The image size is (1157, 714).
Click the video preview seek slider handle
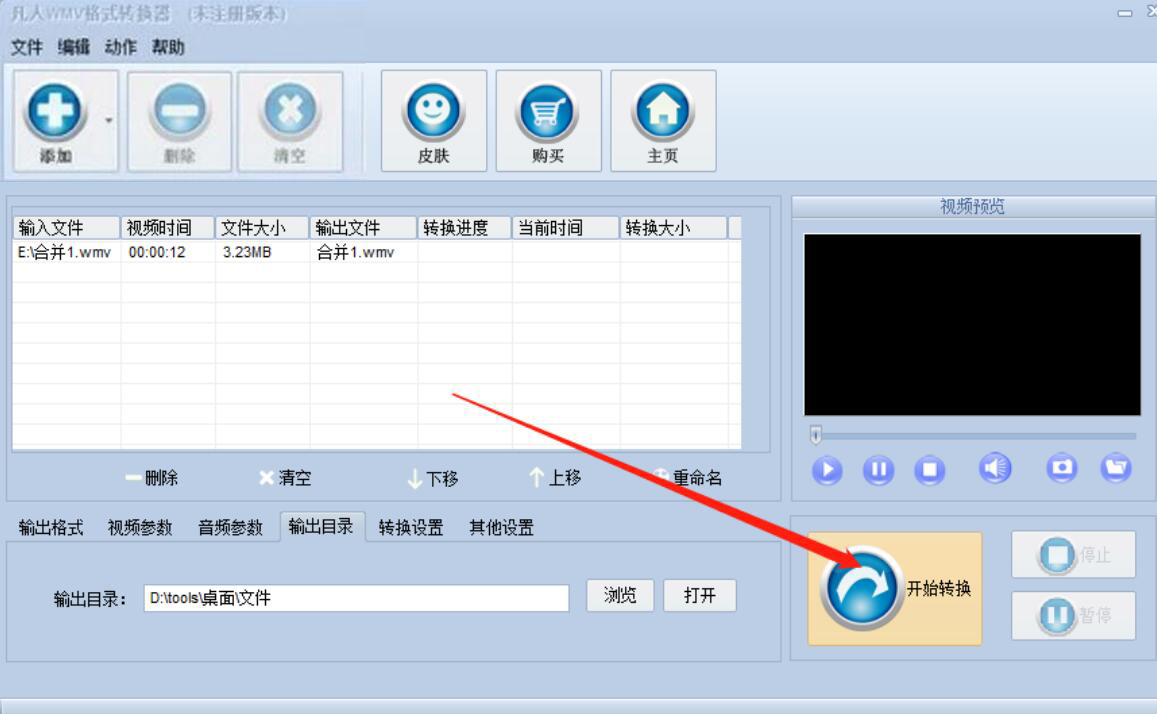815,434
